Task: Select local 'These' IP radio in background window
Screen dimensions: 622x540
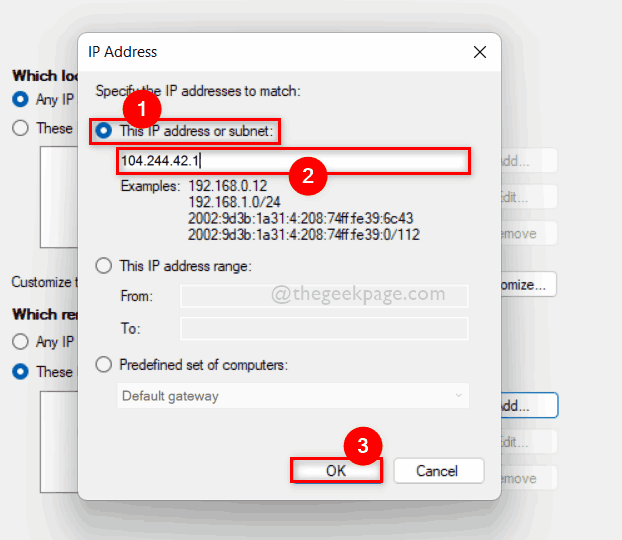Action: point(20,128)
